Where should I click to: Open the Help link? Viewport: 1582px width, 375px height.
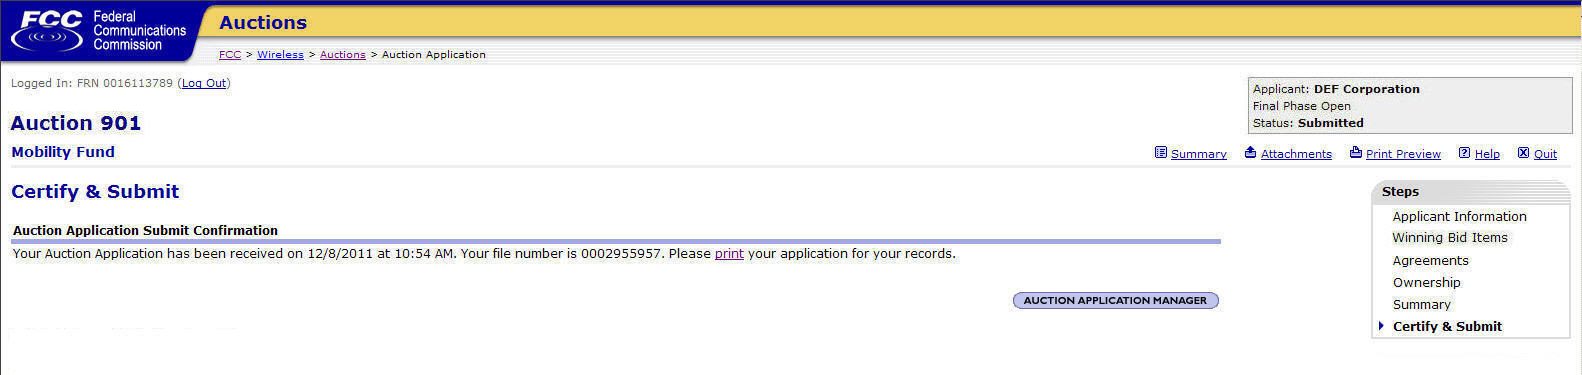(1487, 154)
